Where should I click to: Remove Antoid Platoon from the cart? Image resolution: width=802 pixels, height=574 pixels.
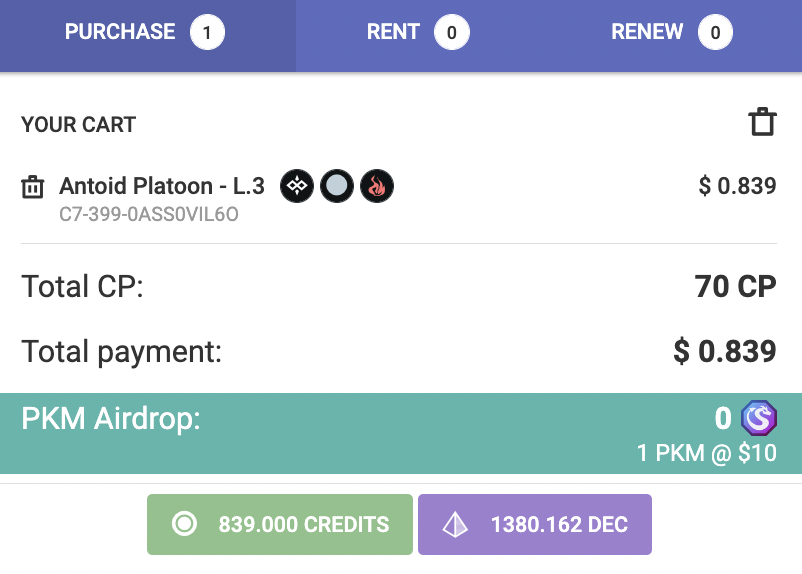33,187
